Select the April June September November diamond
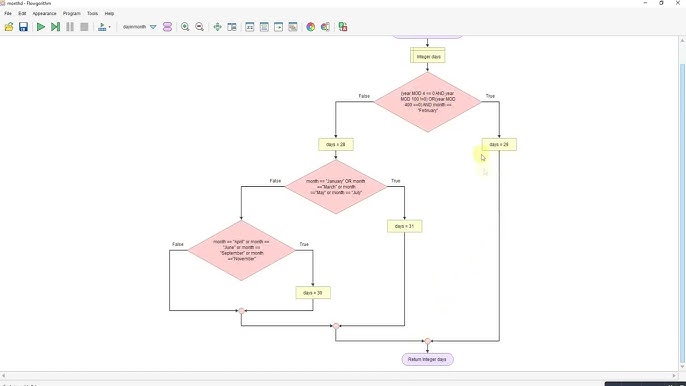The width and height of the screenshot is (686, 386). click(241, 250)
